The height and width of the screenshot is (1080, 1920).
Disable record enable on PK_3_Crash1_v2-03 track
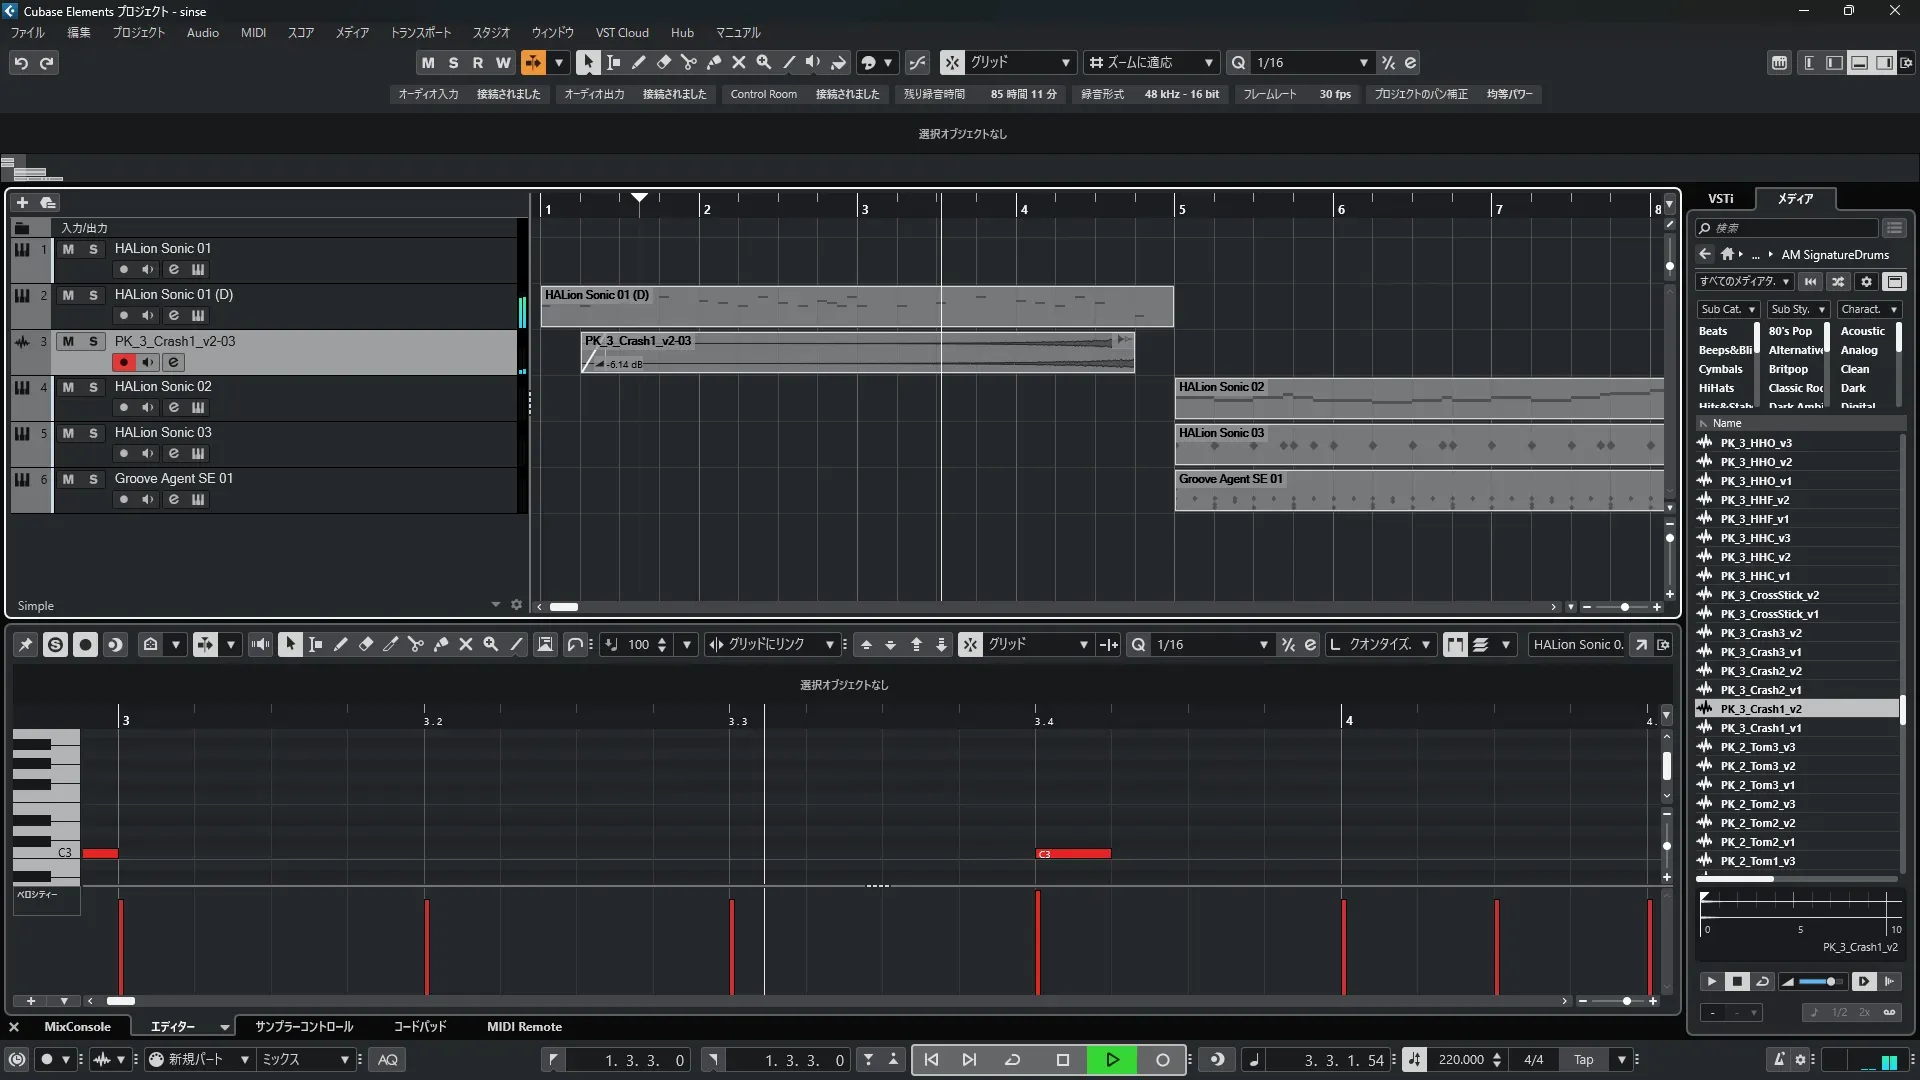123,362
